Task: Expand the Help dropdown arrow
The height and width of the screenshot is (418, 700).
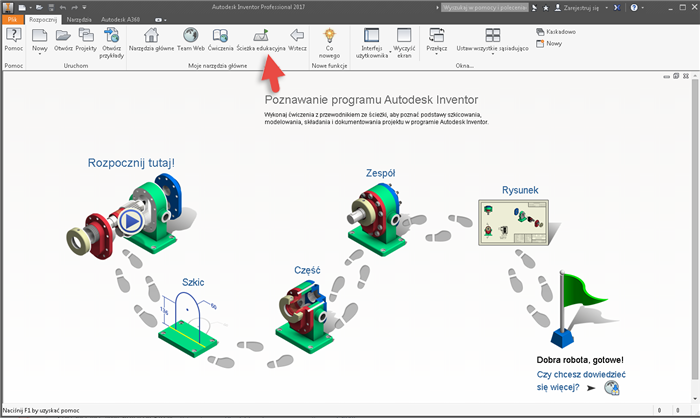Action: pos(642,8)
